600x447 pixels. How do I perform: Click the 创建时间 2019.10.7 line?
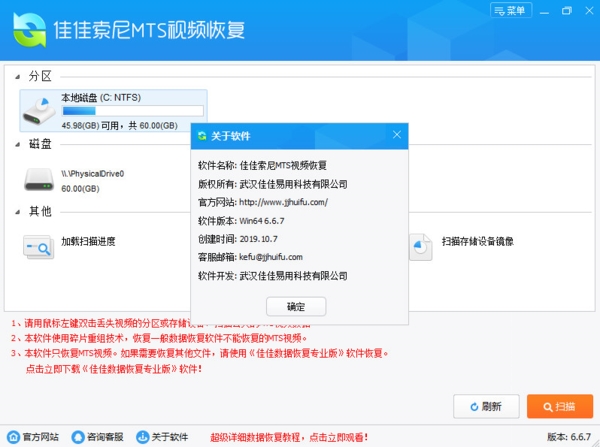[238, 239]
